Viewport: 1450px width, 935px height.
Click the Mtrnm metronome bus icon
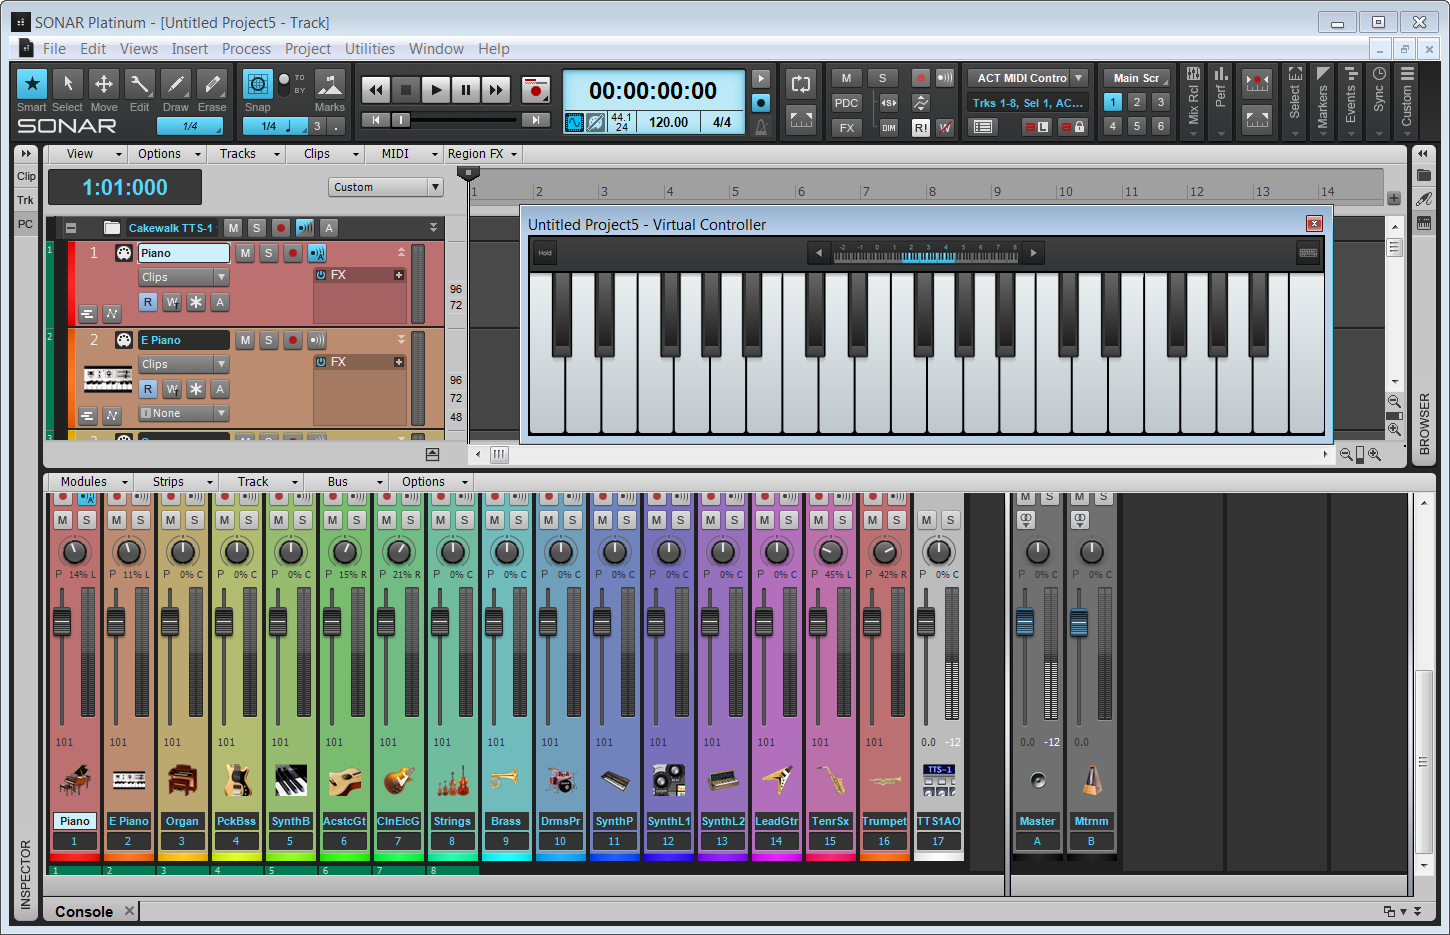(1091, 780)
